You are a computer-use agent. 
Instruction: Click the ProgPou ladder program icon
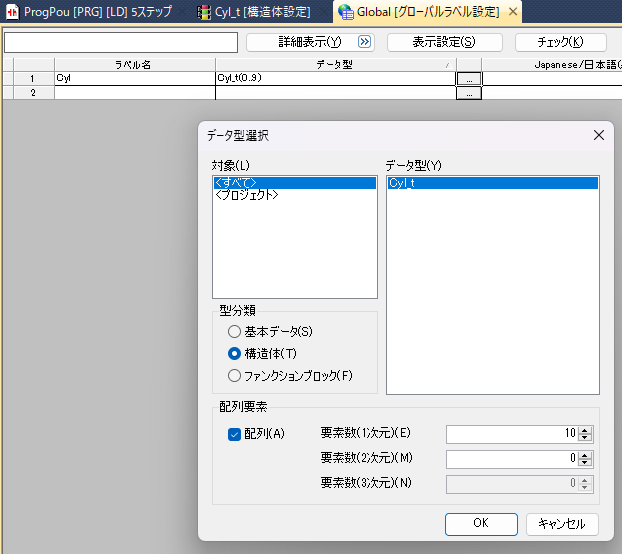(x=13, y=12)
